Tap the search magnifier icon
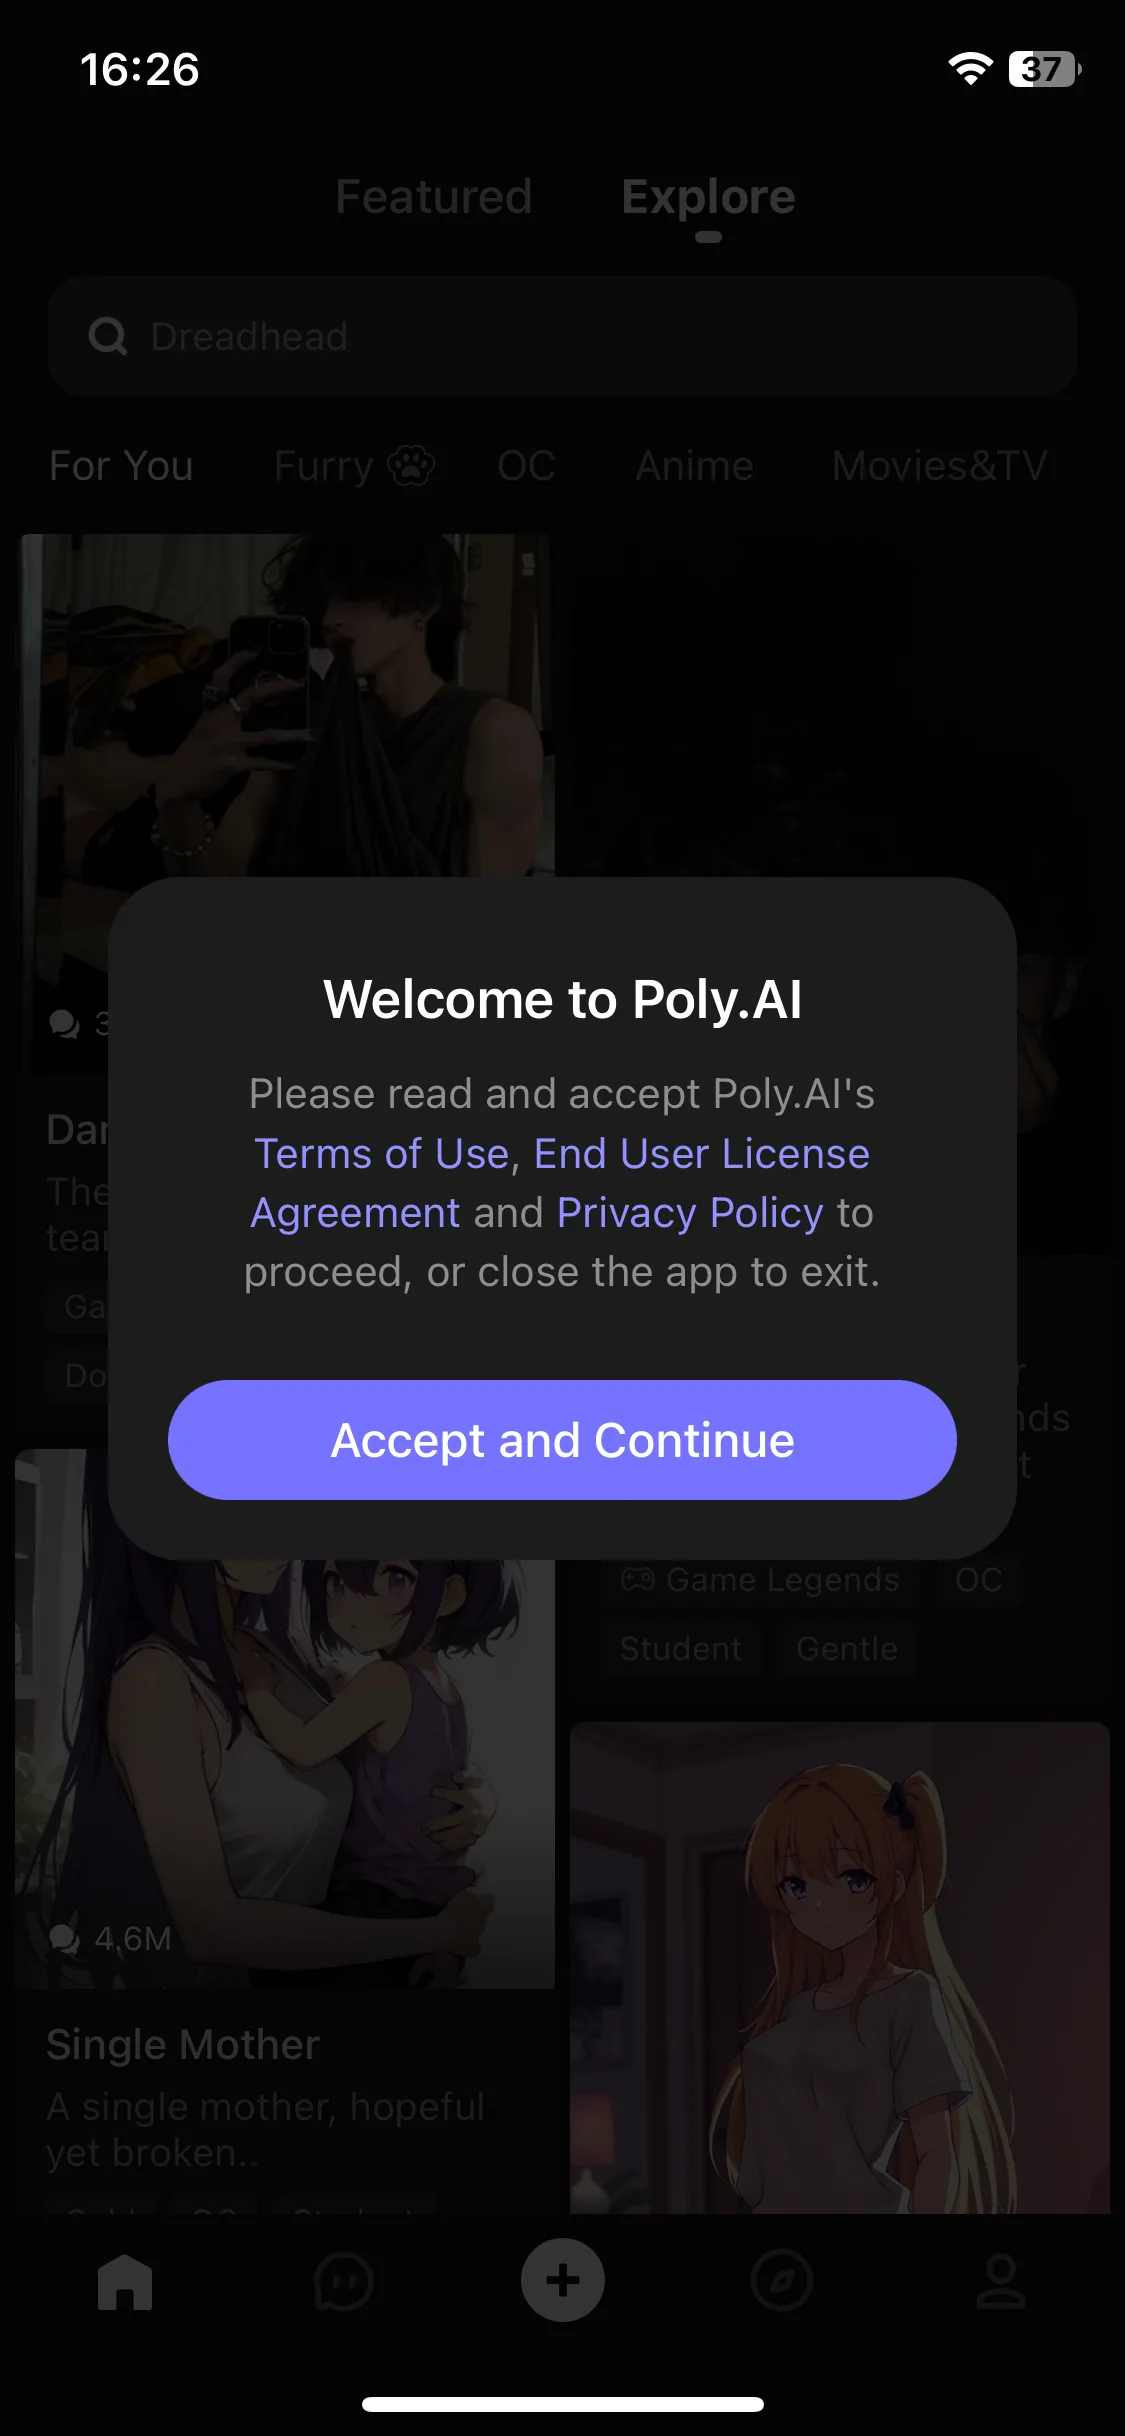 (108, 337)
